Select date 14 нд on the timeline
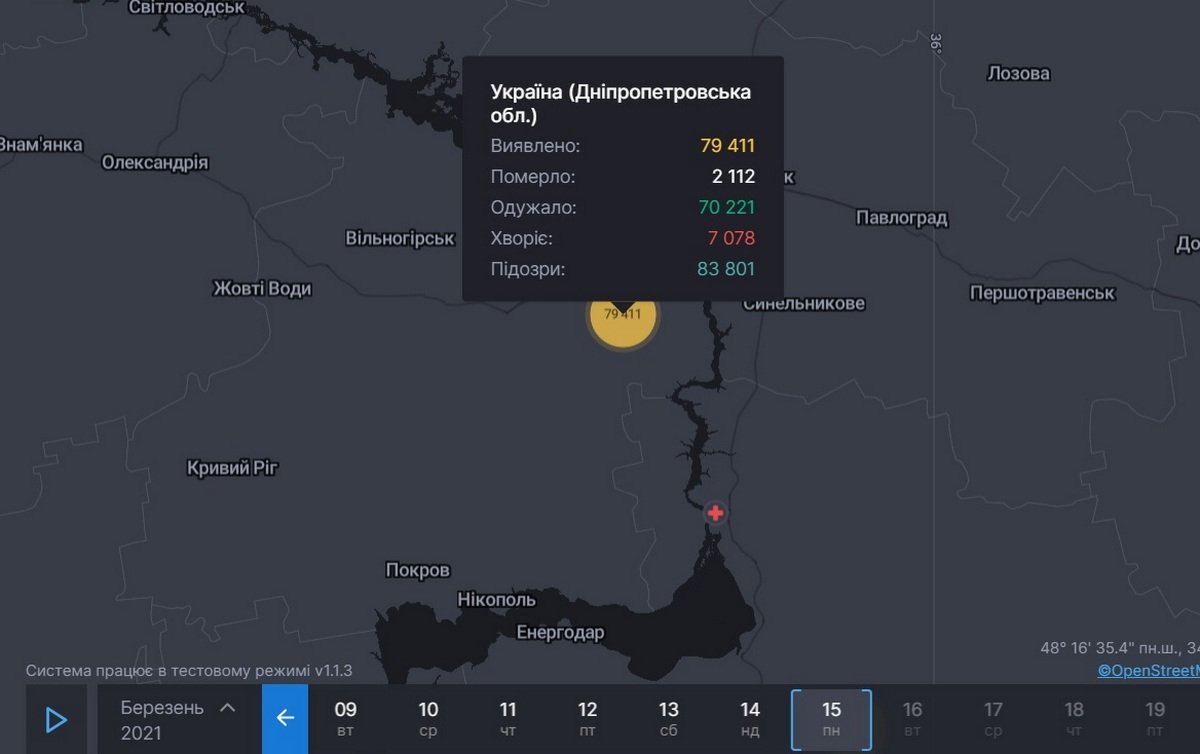 [750, 720]
